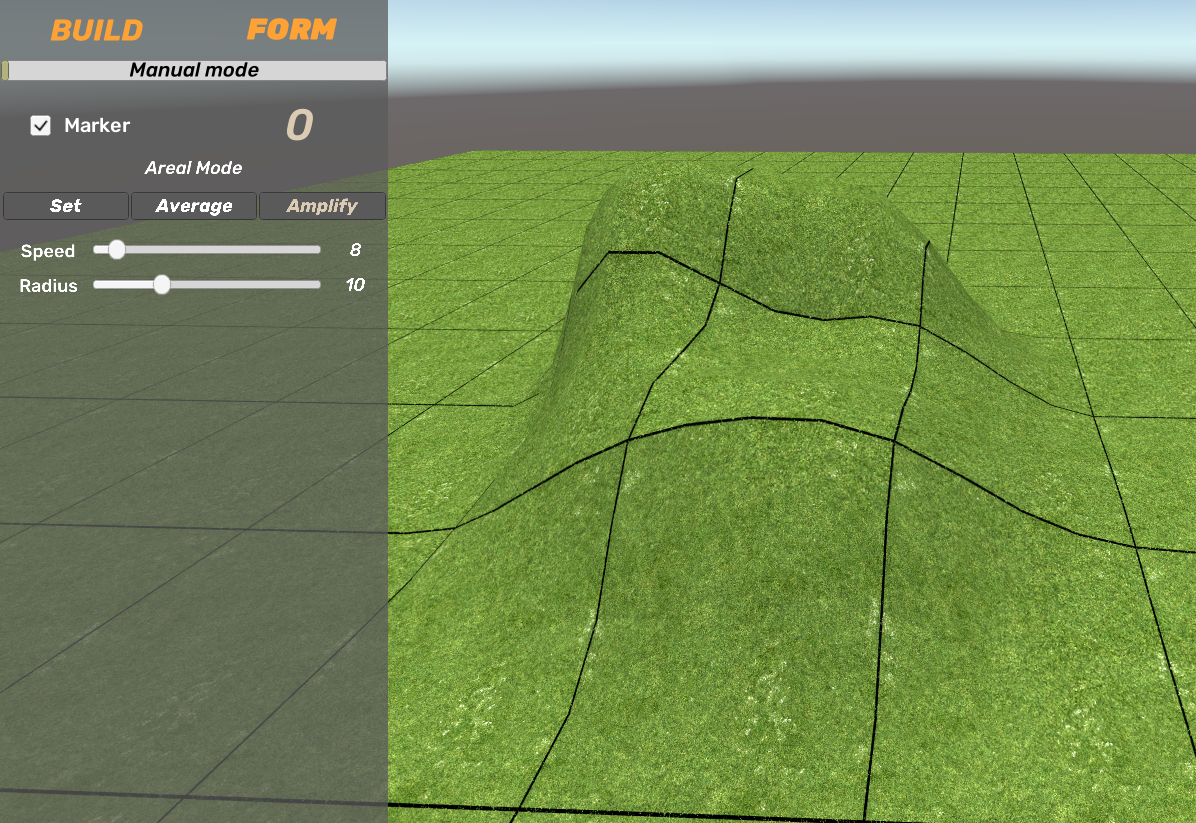Switch to the FORM tab
Image resolution: width=1196 pixels, height=823 pixels.
pos(291,30)
